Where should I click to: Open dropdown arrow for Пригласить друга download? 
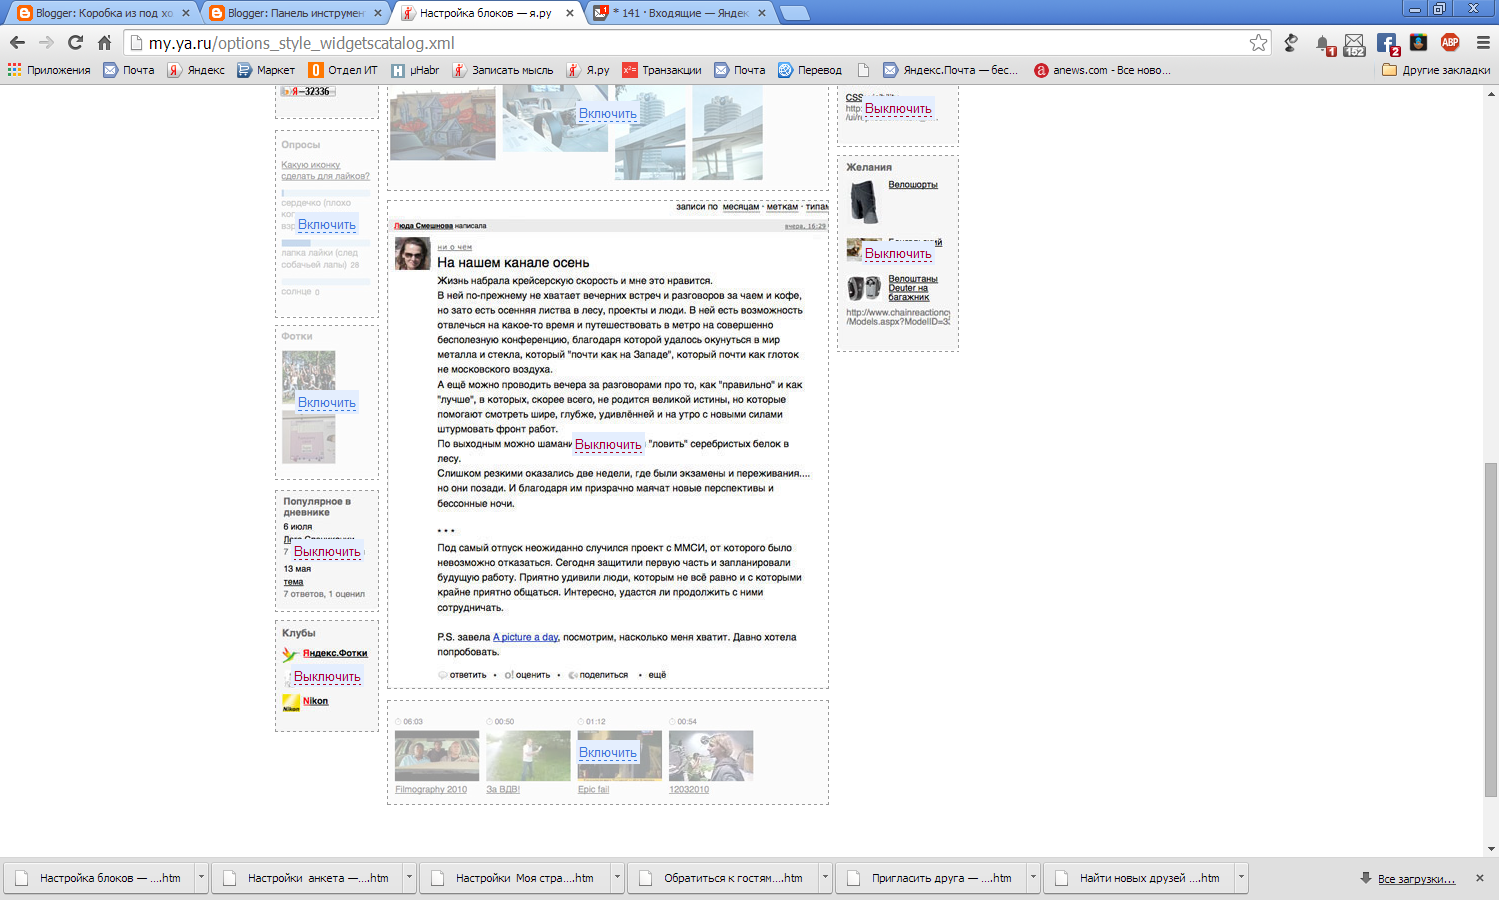pyautogui.click(x=1033, y=877)
